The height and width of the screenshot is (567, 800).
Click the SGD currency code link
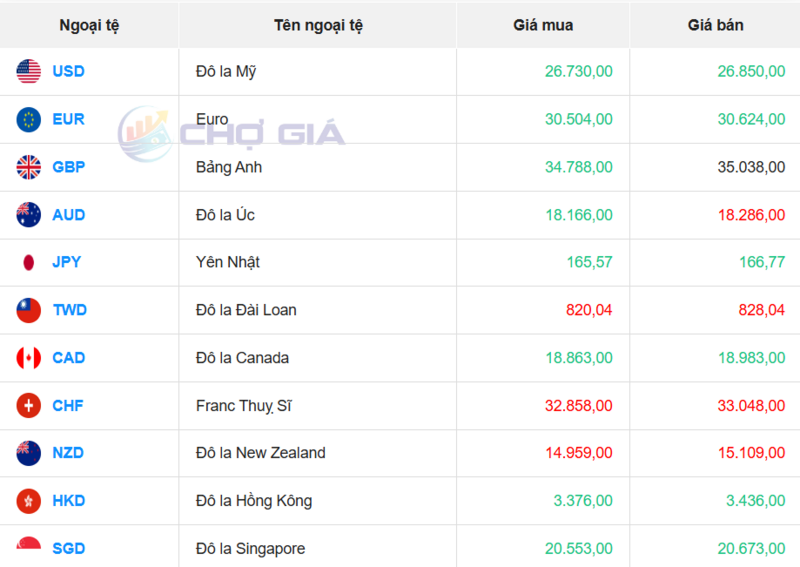pyautogui.click(x=68, y=548)
